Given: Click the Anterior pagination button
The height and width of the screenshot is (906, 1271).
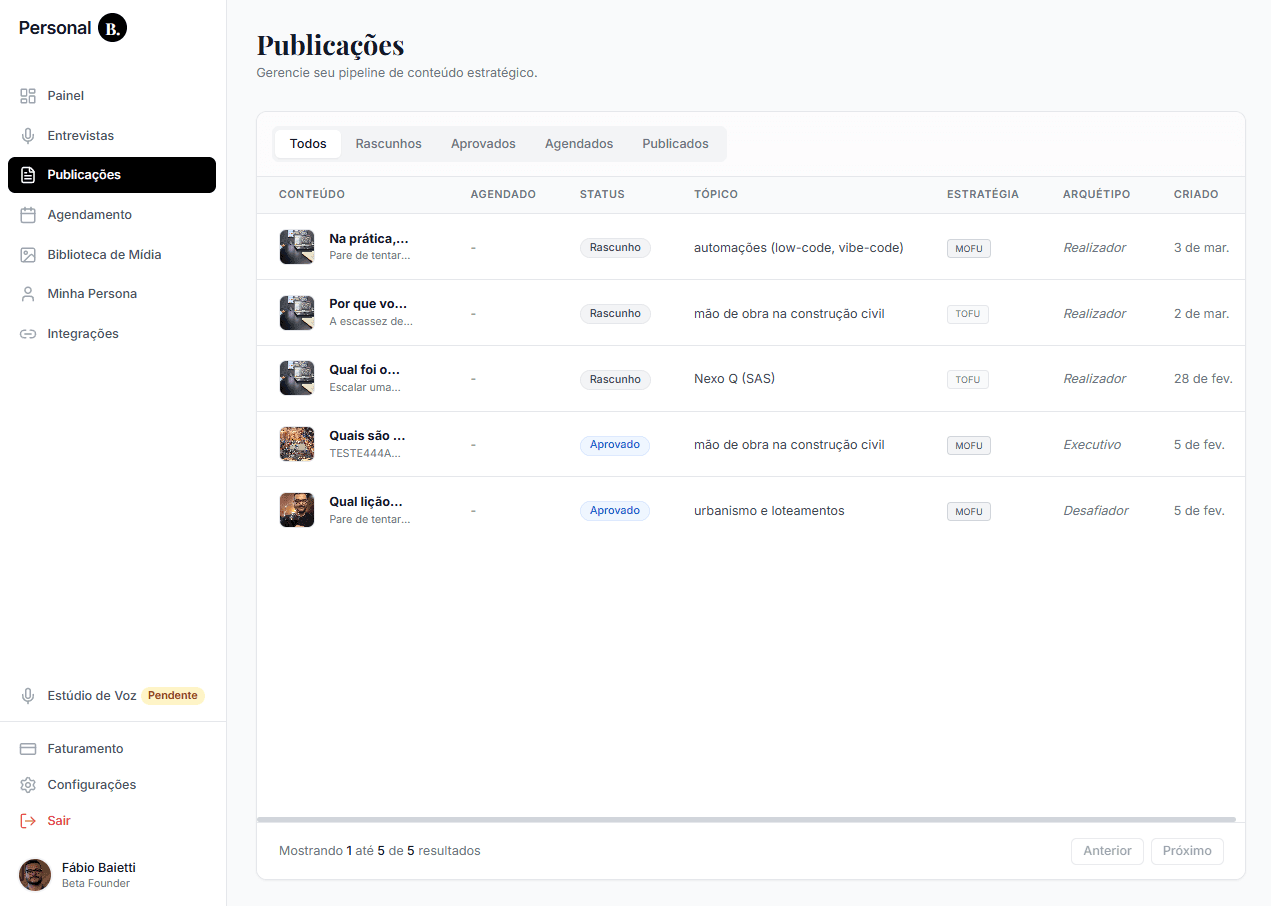Looking at the screenshot, I should (1107, 851).
